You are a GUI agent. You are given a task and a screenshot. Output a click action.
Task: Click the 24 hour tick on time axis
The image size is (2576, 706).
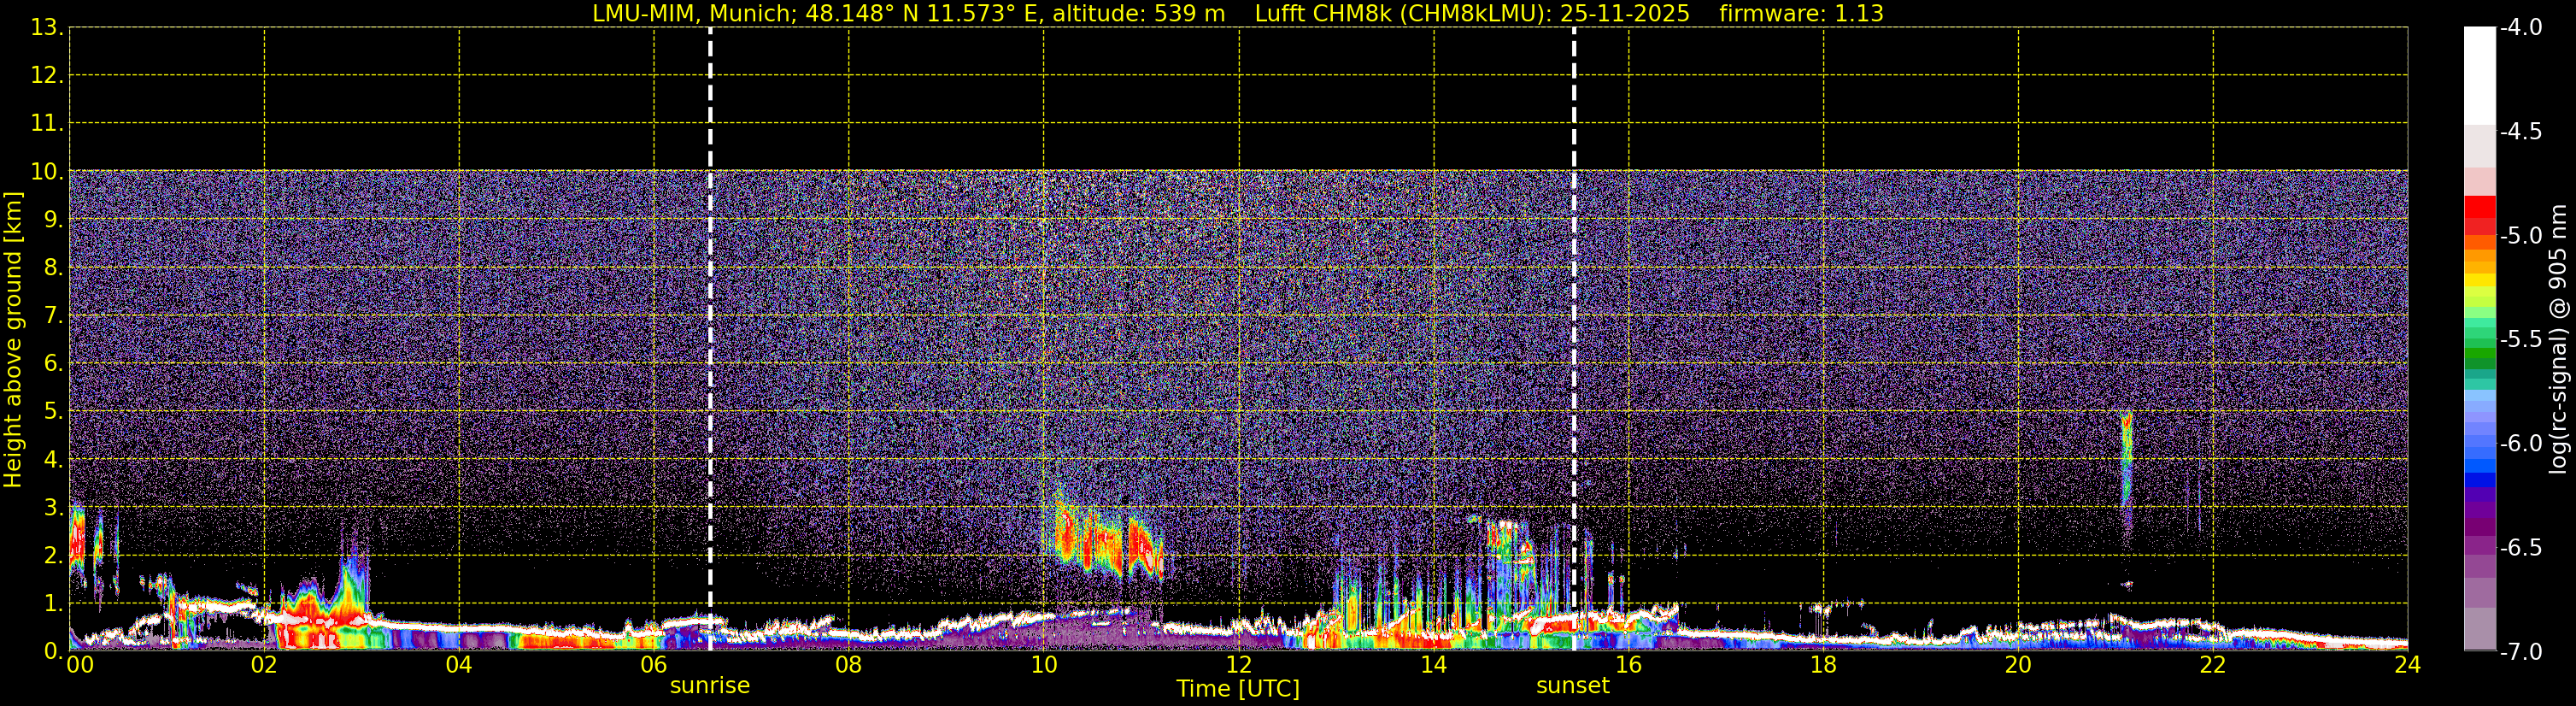point(2407,666)
